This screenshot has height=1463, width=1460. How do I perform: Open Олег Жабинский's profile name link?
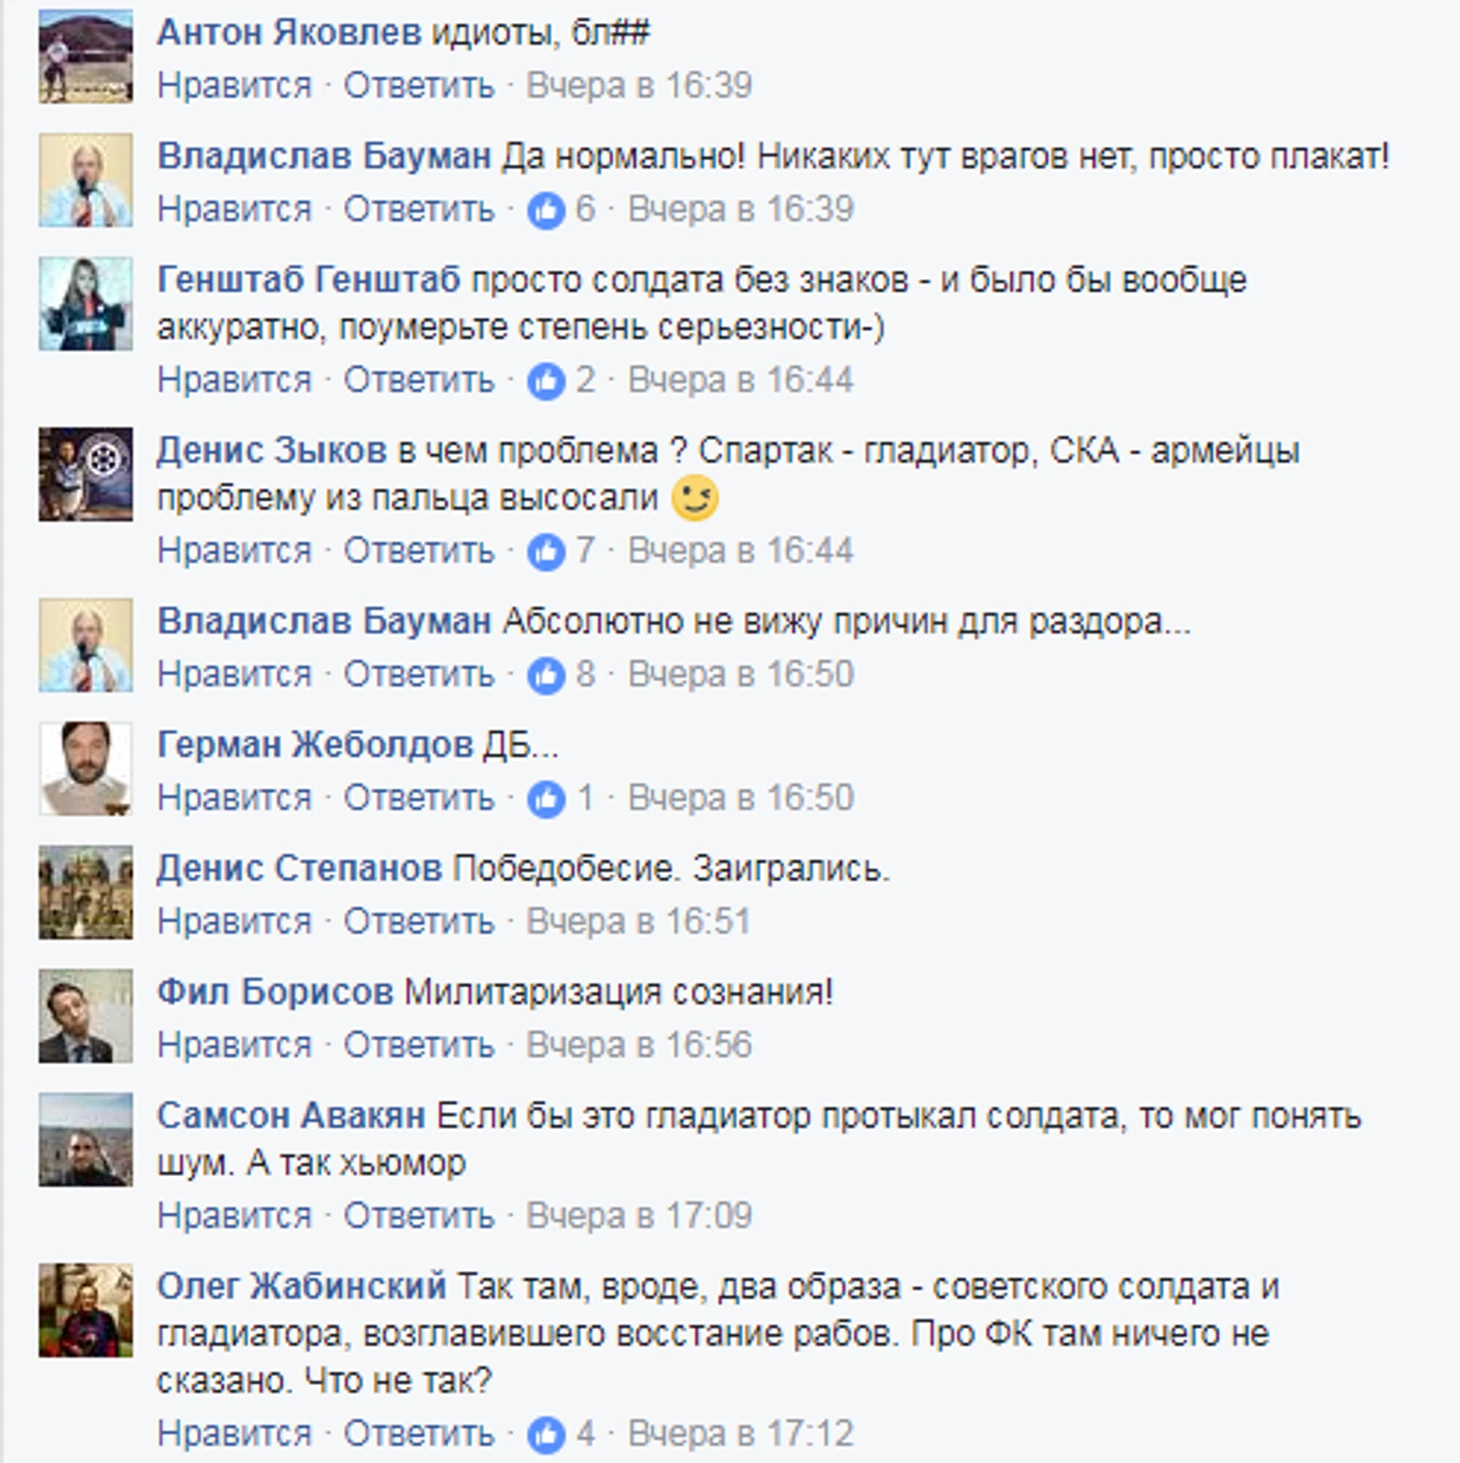pyautogui.click(x=302, y=1287)
